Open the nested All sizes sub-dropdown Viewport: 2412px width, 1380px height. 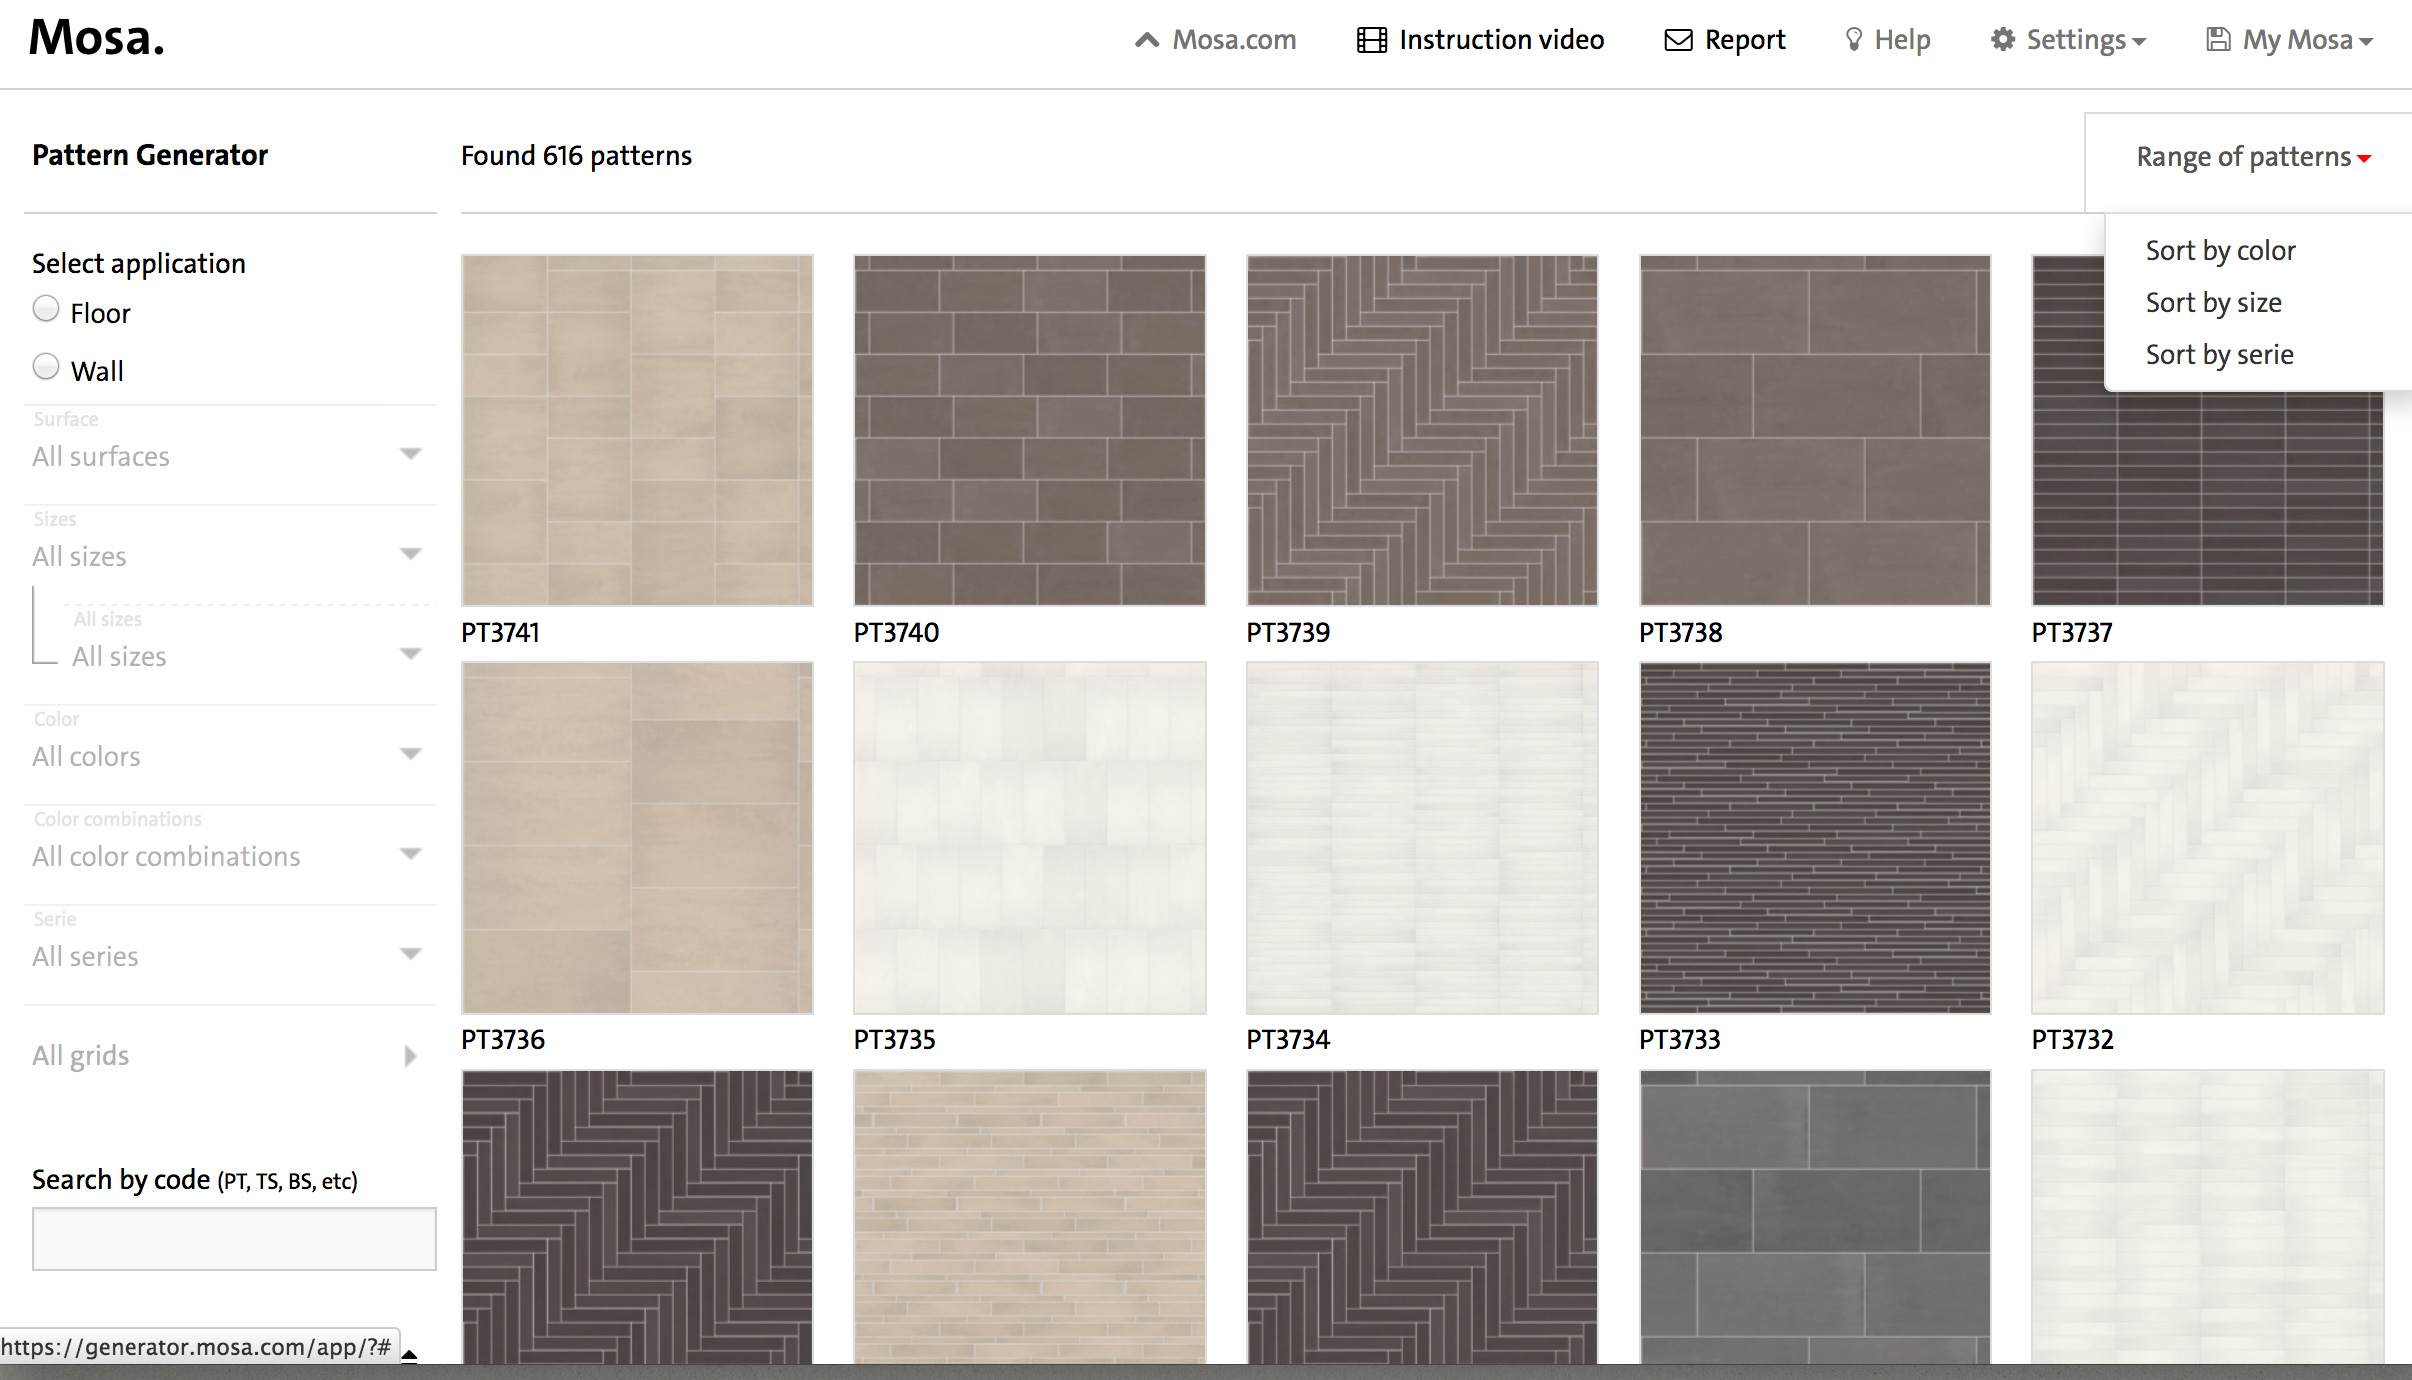(250, 656)
